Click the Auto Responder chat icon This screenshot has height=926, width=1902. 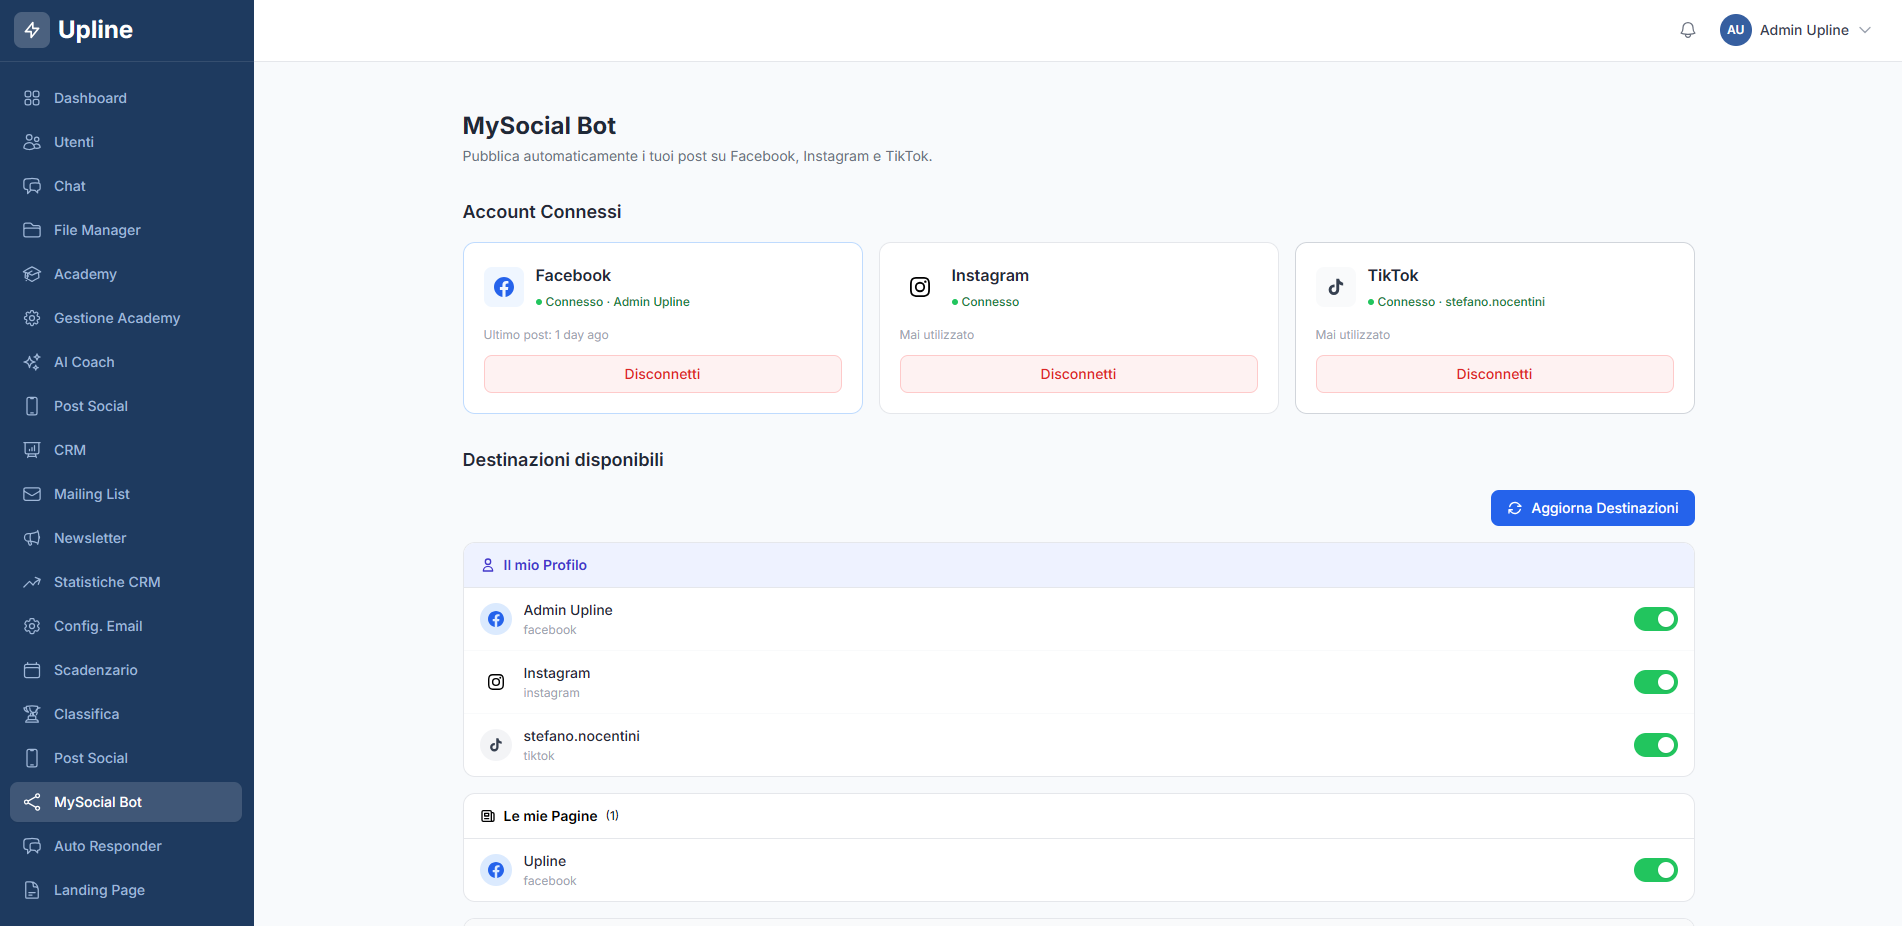[32, 846]
